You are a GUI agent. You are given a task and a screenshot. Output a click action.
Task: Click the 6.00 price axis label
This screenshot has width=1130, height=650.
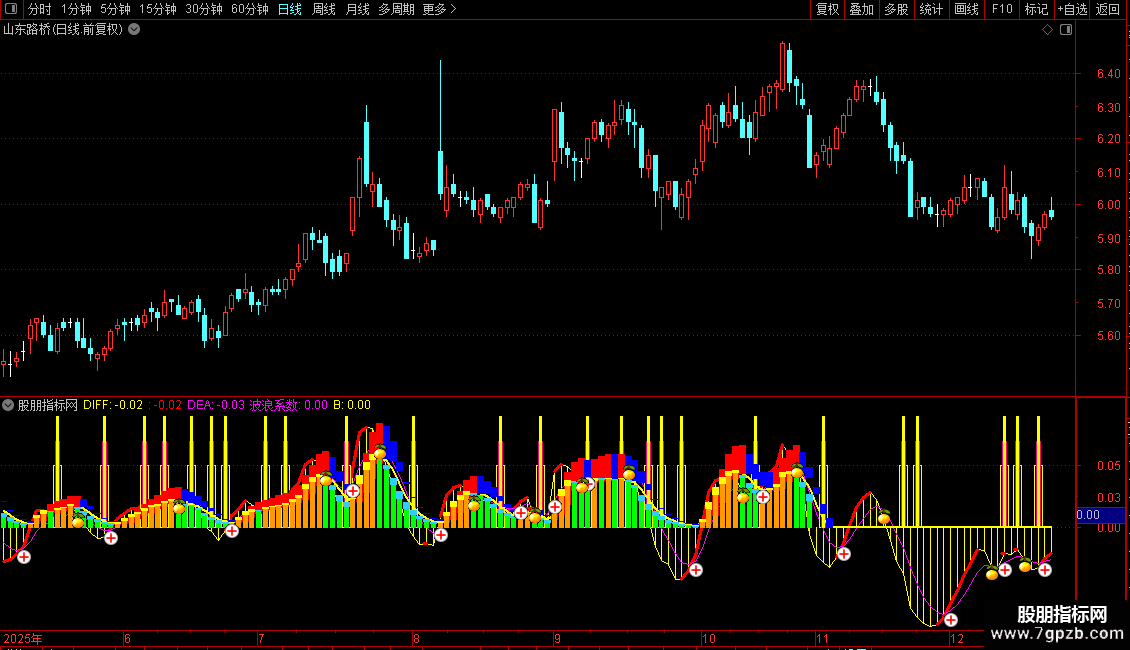[x=1108, y=205]
